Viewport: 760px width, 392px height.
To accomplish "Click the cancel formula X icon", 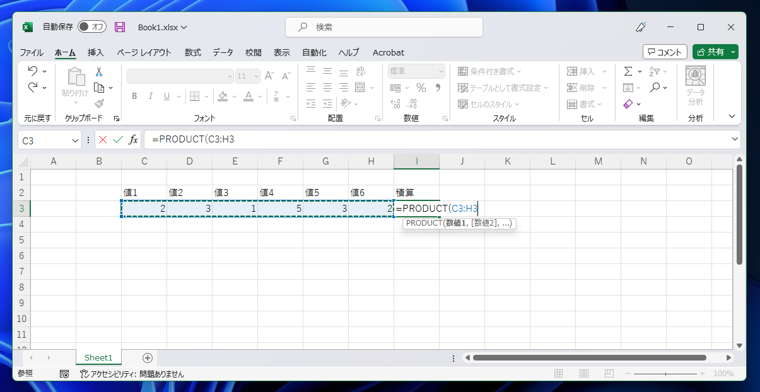I will click(102, 140).
